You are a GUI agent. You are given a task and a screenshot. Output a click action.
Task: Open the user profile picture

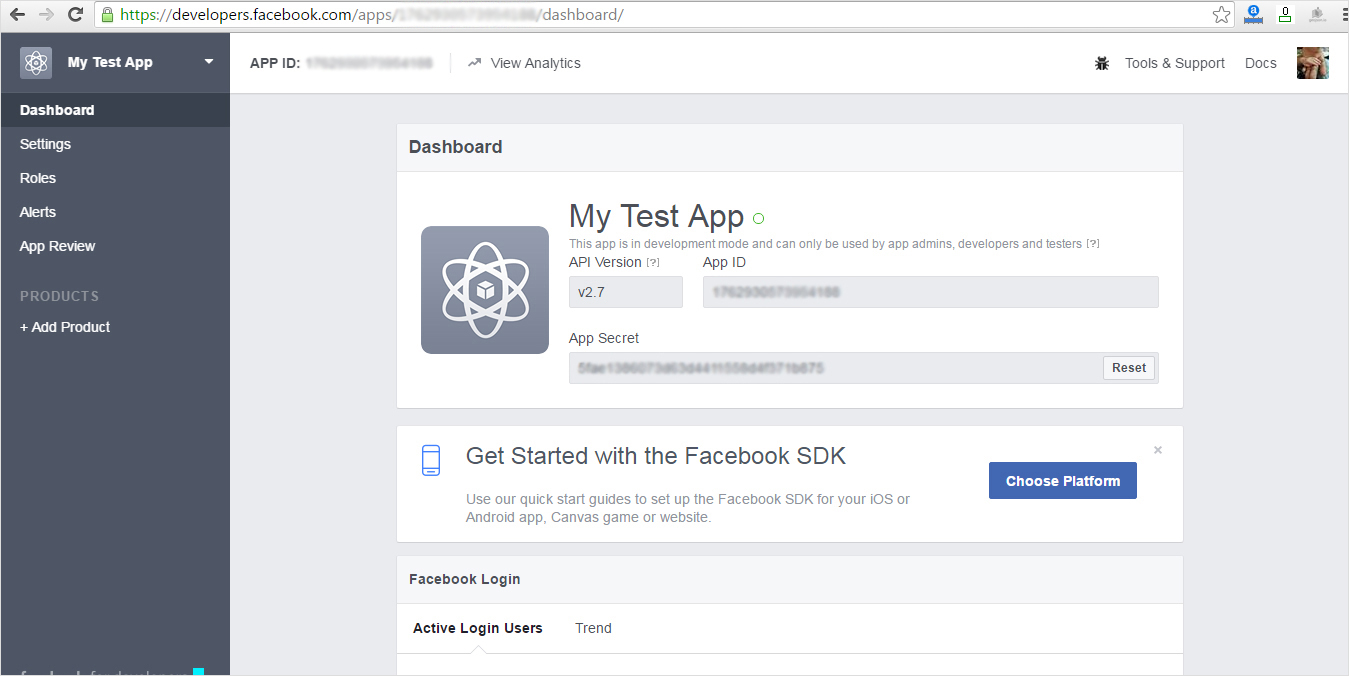(1313, 63)
